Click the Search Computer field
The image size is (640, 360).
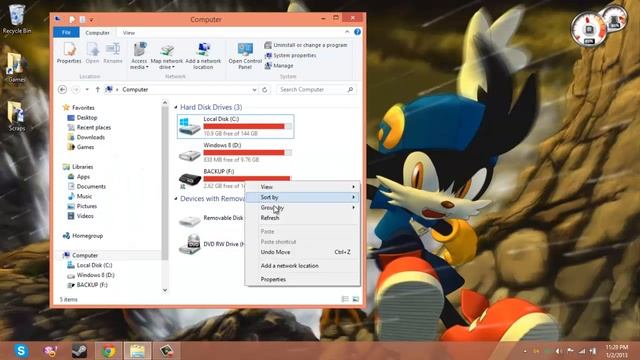tap(316, 89)
